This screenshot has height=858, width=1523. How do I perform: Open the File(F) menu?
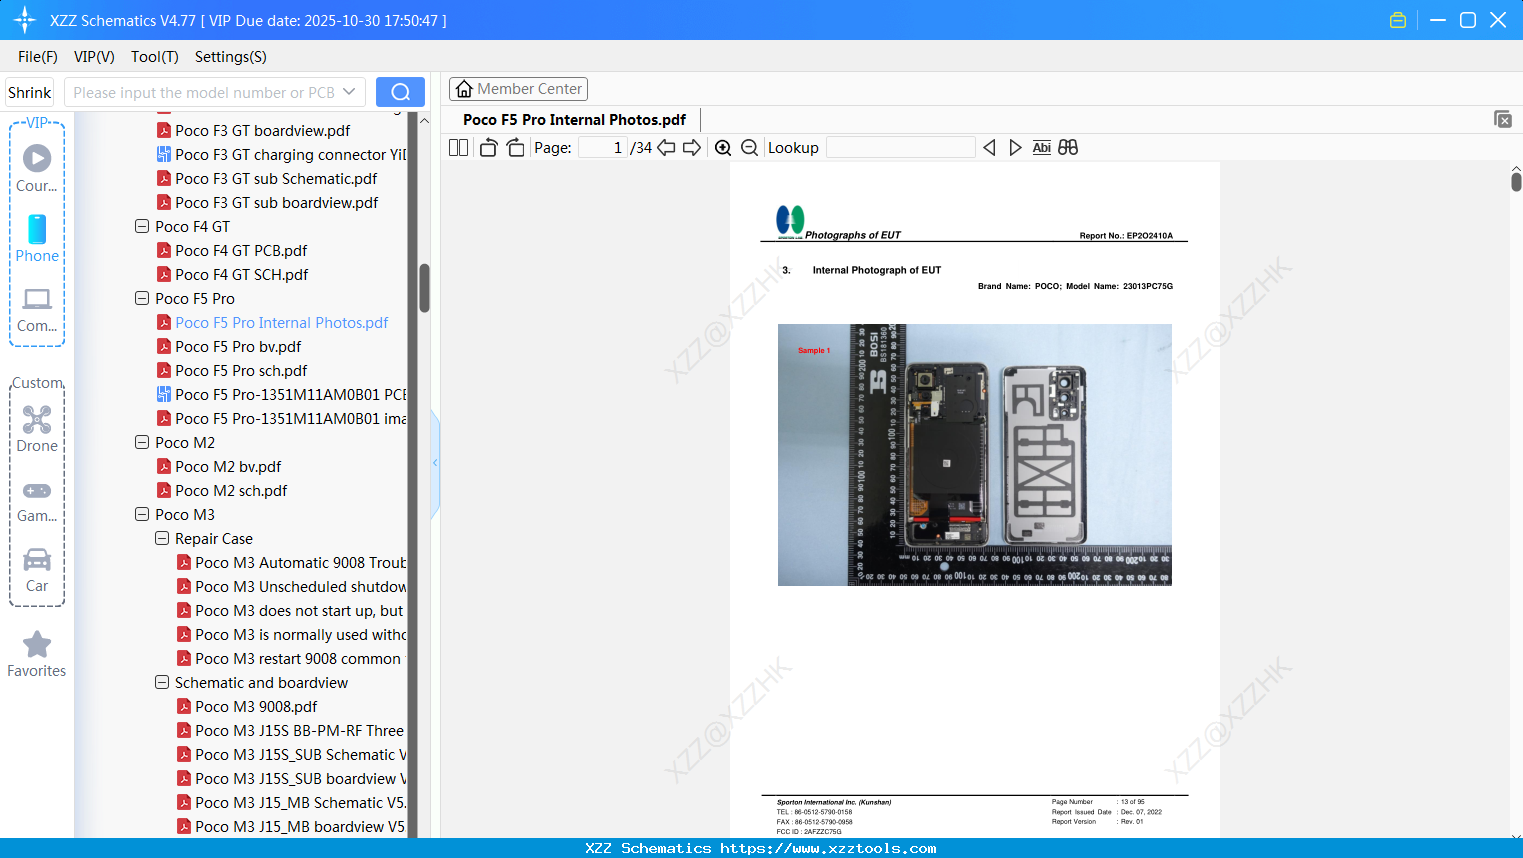[x=38, y=57]
